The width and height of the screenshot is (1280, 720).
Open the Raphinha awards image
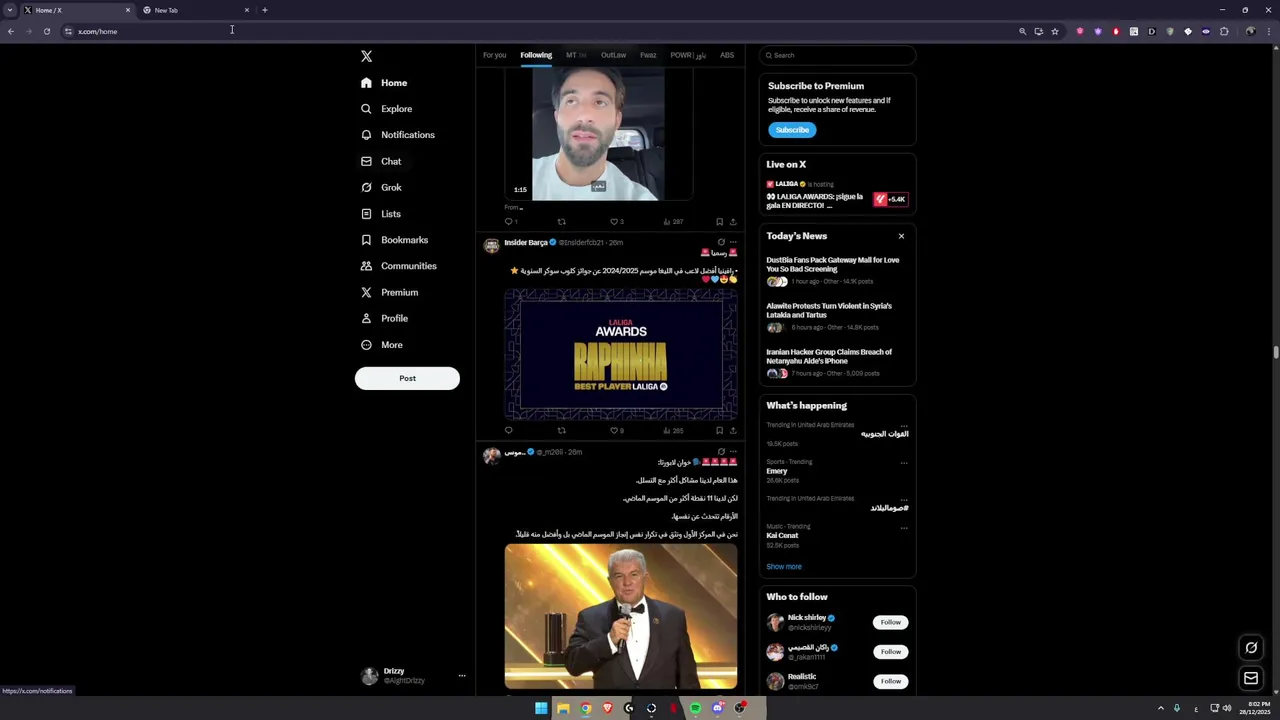621,355
